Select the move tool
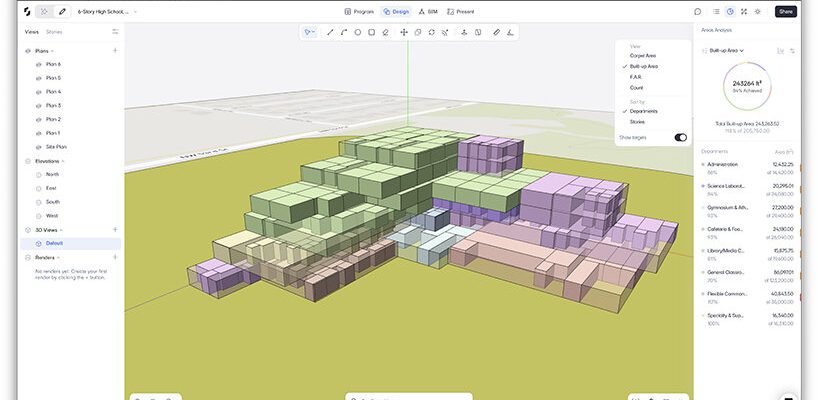818x400 pixels. [x=404, y=32]
